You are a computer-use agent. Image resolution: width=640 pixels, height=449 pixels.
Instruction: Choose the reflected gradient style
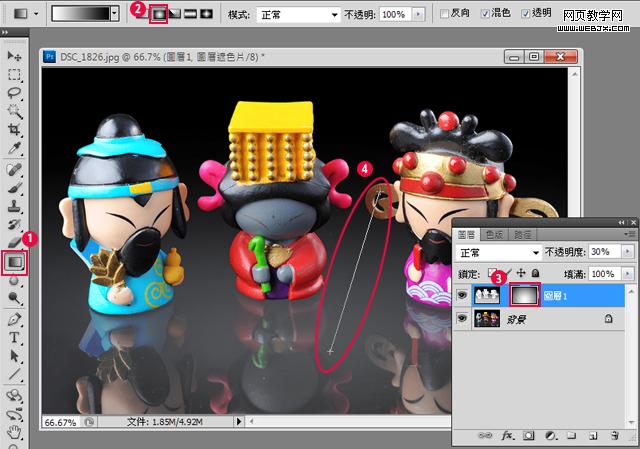point(191,14)
